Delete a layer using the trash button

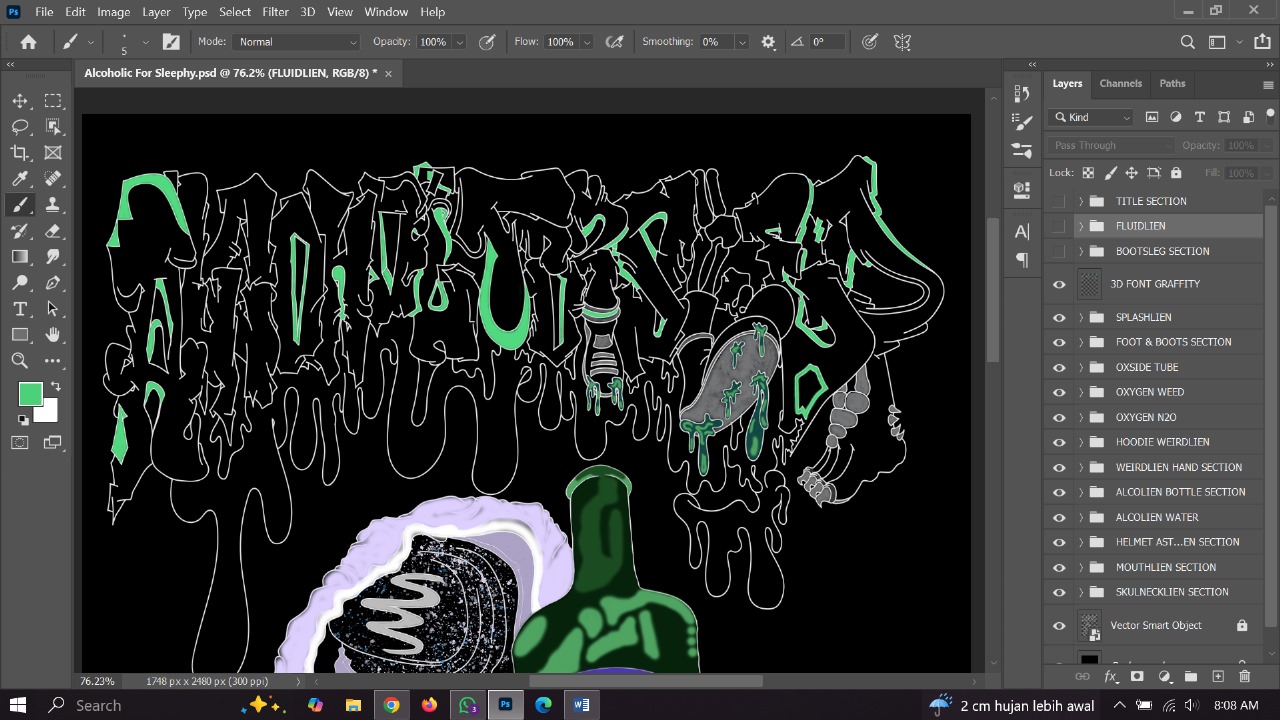click(x=1244, y=677)
